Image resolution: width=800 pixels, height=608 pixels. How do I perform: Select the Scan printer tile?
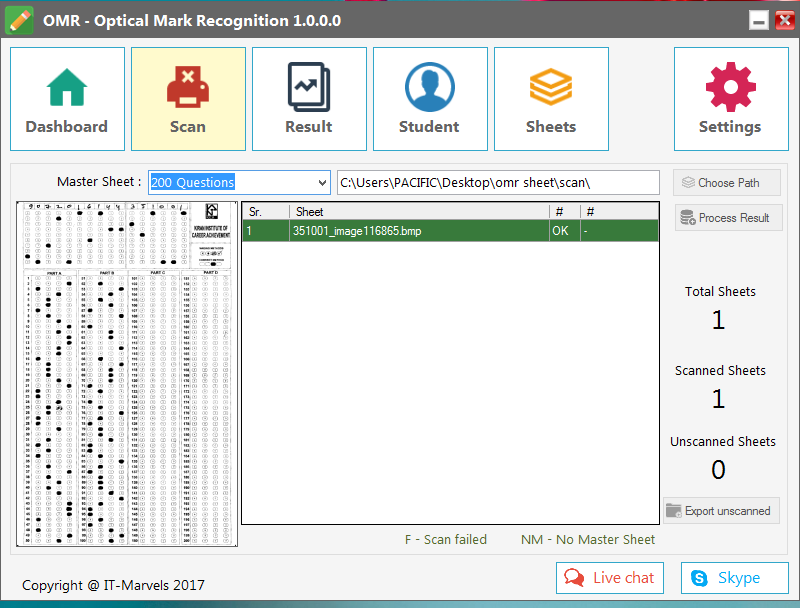pyautogui.click(x=188, y=99)
